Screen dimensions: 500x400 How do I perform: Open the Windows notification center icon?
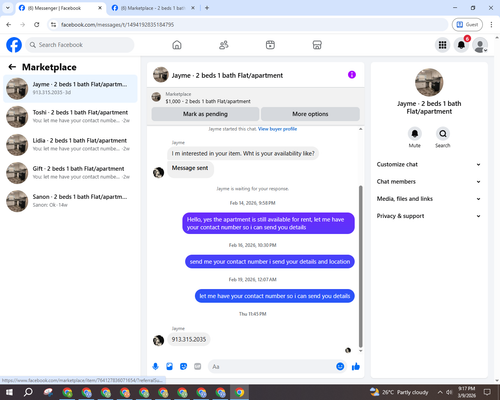(x=487, y=392)
